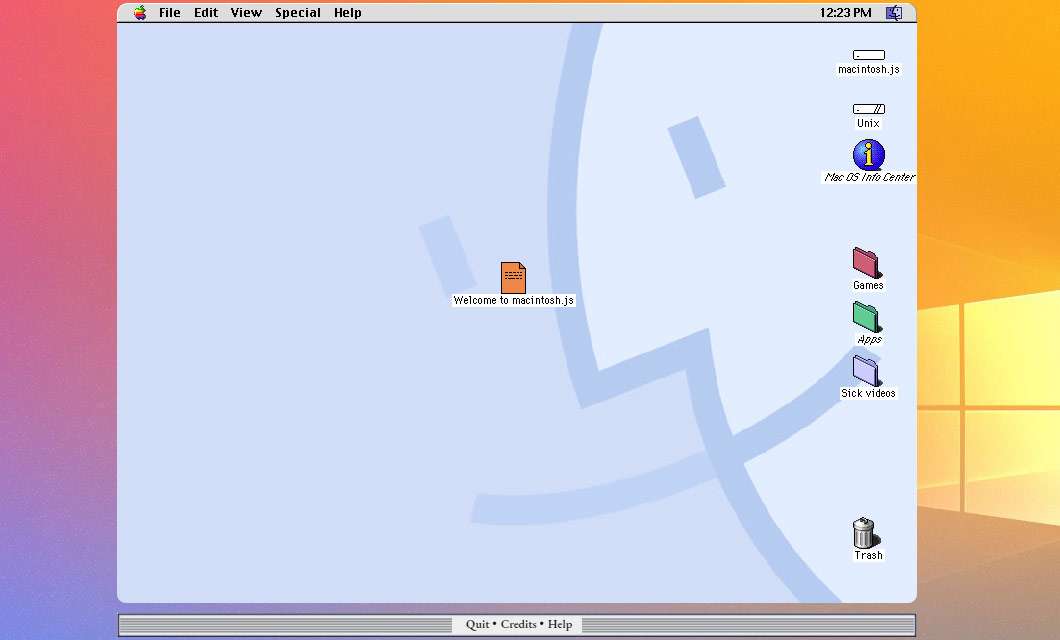Open the Finder application menu icon
The height and width of the screenshot is (640, 1060).
tap(894, 13)
